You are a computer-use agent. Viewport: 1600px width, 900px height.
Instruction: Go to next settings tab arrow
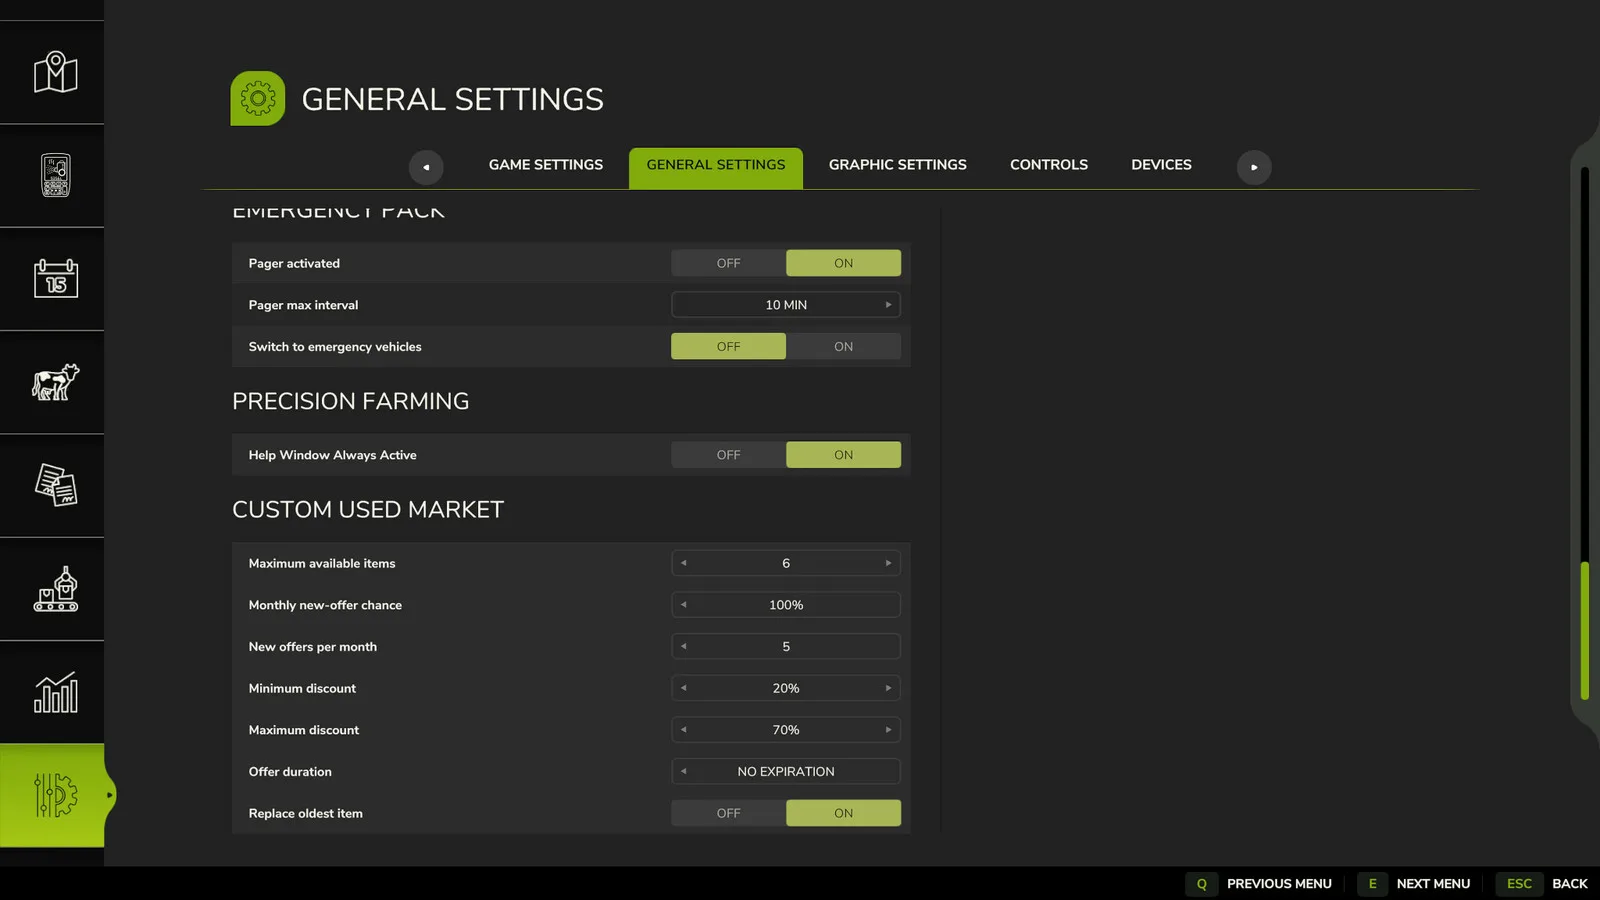(1254, 167)
